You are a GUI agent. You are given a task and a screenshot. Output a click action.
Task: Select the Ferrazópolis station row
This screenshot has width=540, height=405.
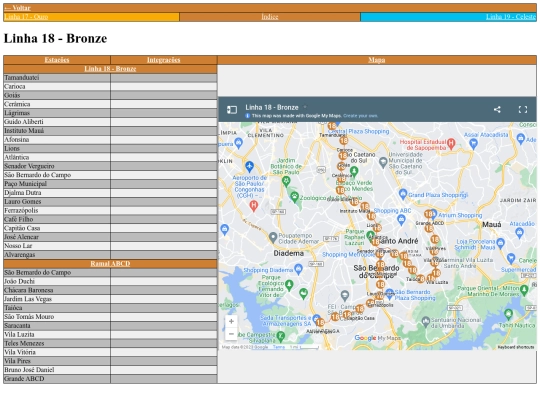[x=110, y=210]
